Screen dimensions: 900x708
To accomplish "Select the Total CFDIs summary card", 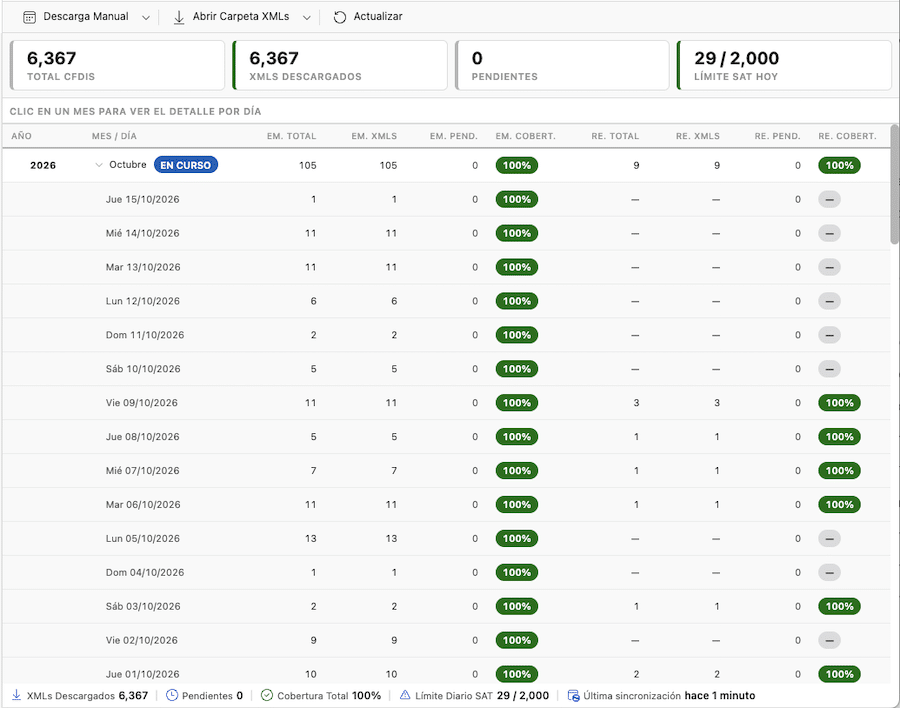I will coord(118,65).
